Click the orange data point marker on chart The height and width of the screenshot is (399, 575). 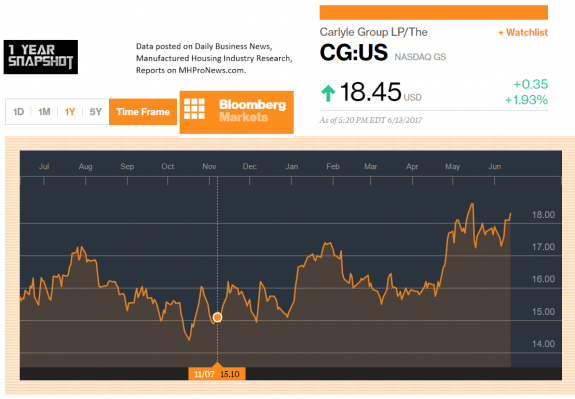(217, 317)
